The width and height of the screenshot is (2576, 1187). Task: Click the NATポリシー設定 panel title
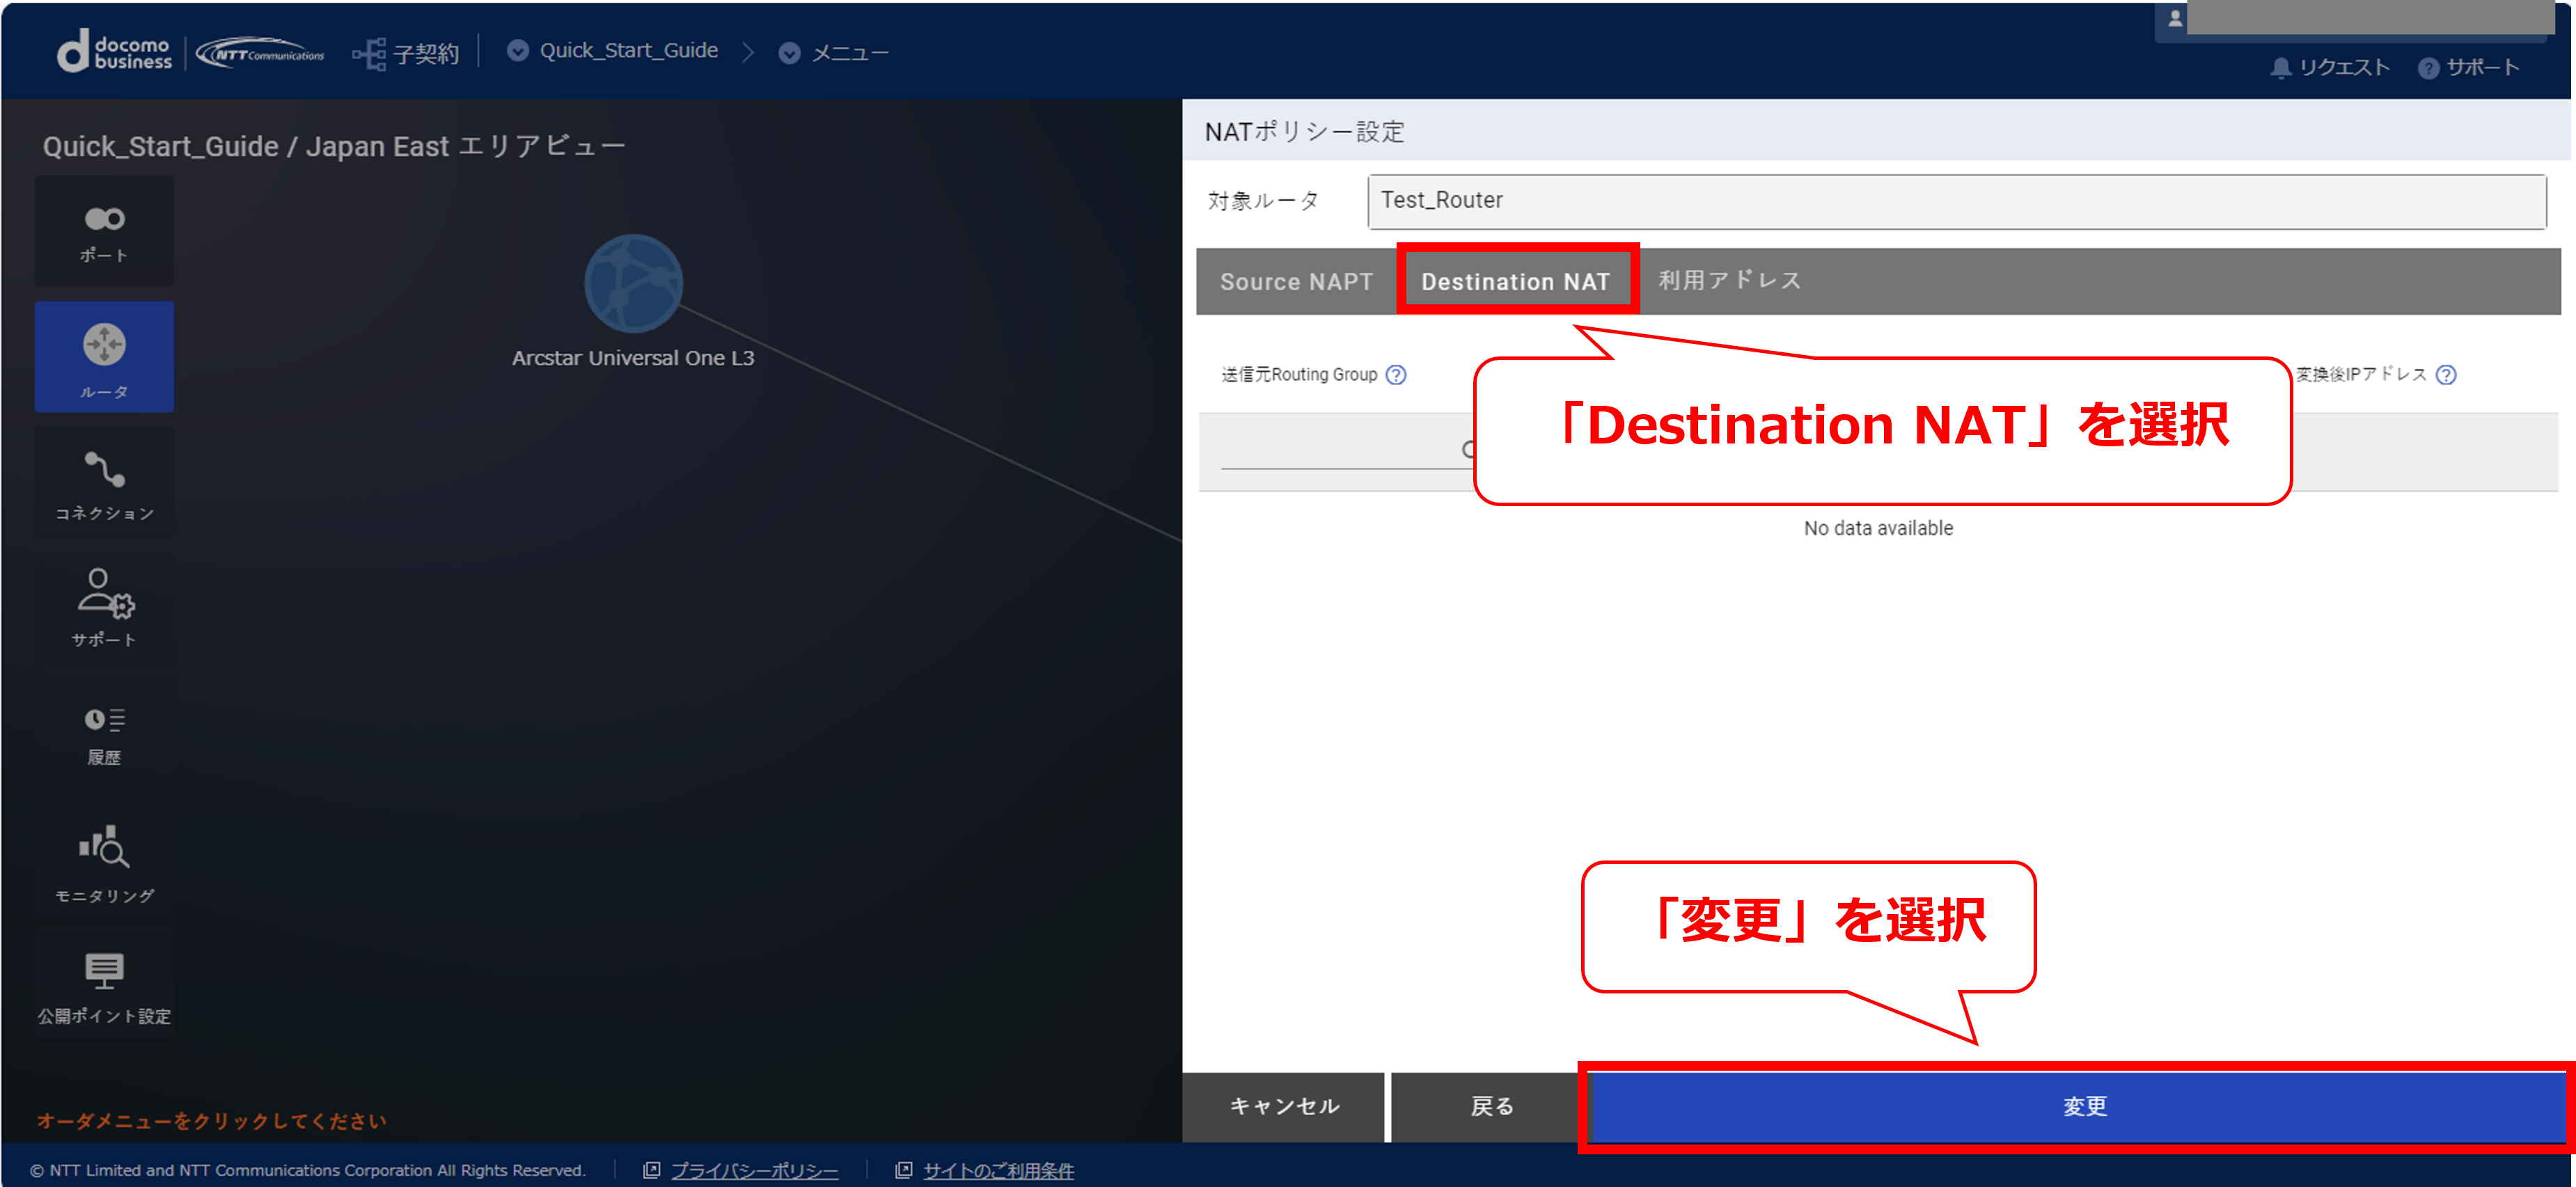(1304, 132)
